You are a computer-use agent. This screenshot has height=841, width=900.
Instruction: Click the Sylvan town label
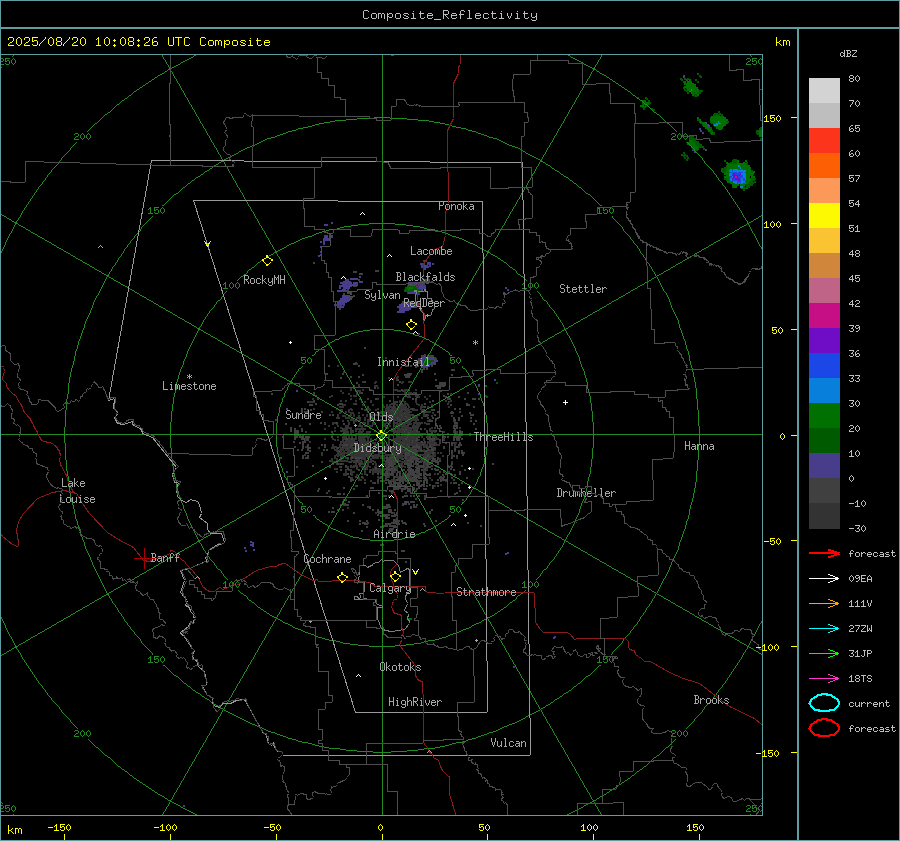[382, 295]
